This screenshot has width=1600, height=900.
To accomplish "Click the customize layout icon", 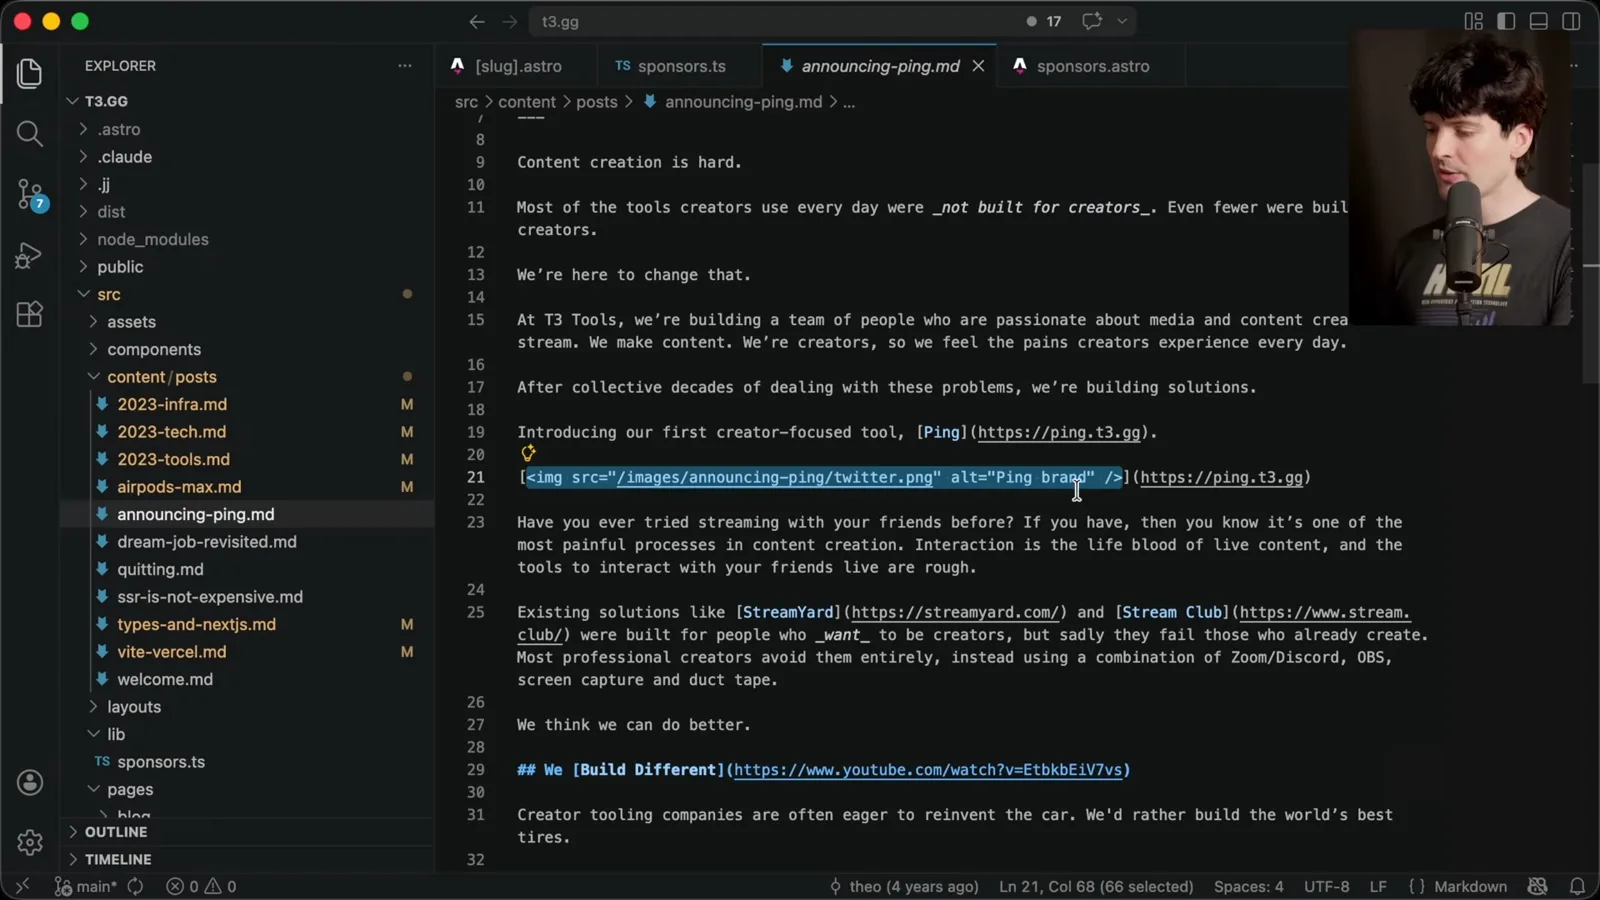I will (1473, 21).
